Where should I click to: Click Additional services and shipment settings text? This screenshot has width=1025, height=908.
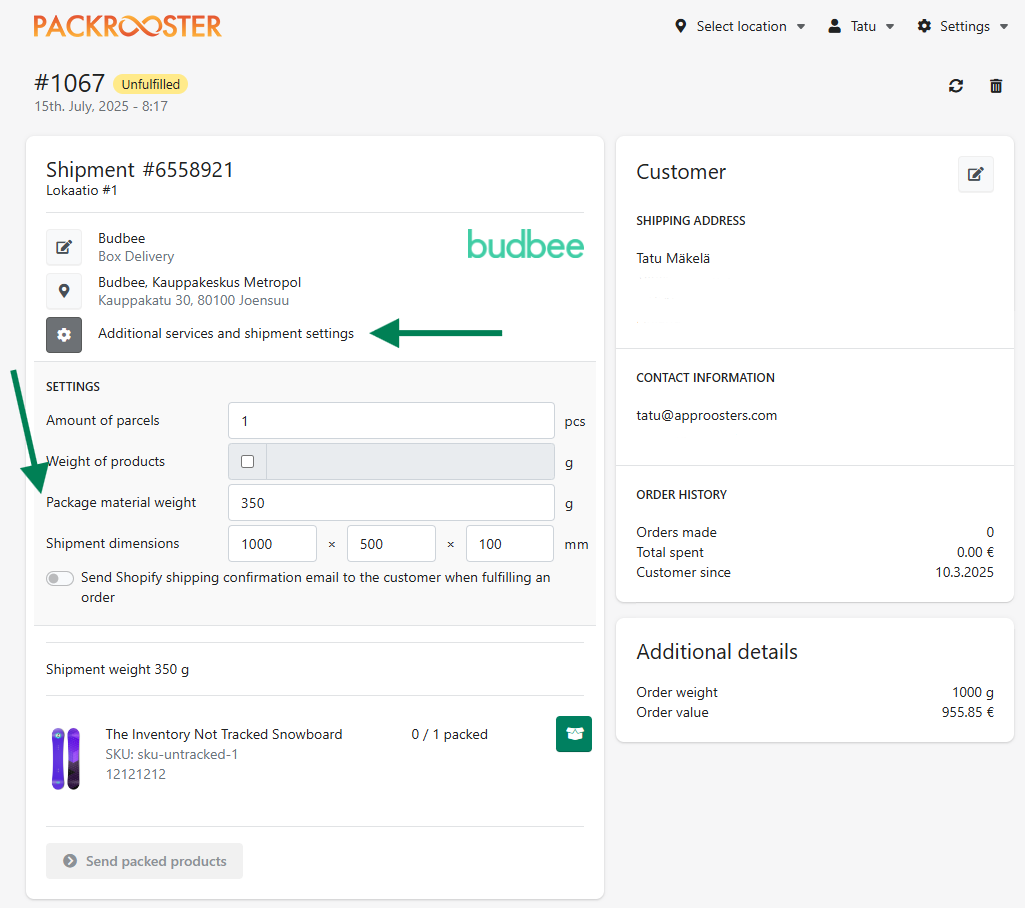[x=226, y=333]
